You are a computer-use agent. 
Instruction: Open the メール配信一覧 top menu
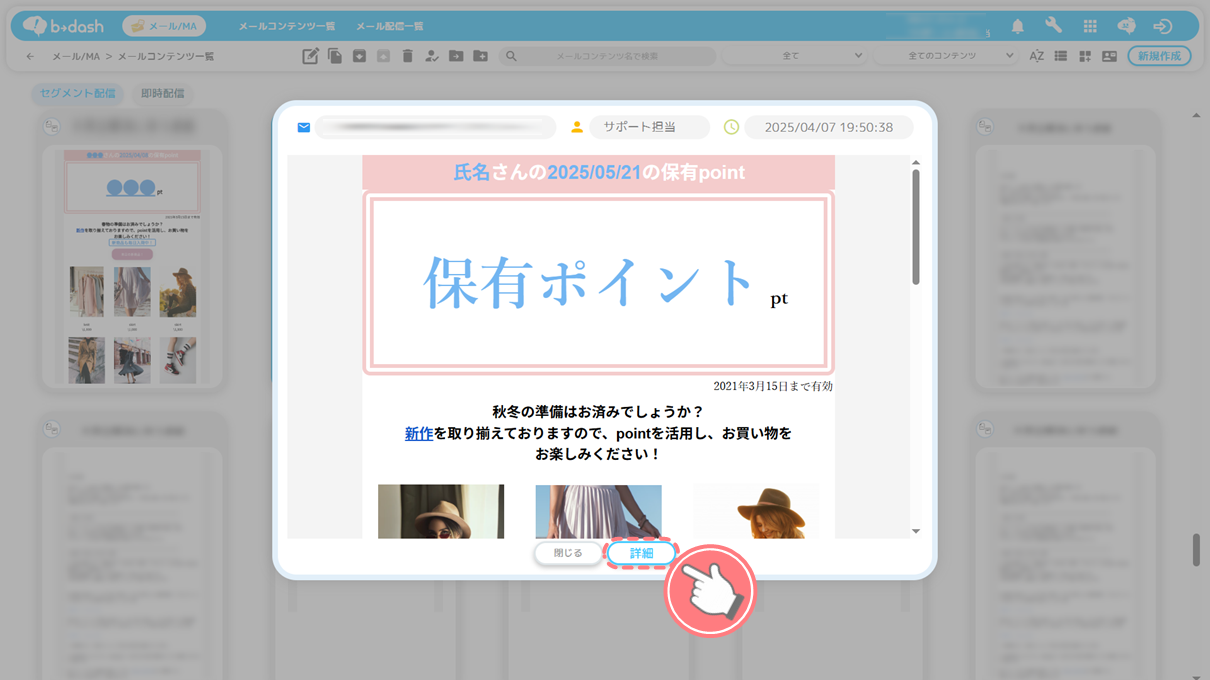(x=390, y=26)
